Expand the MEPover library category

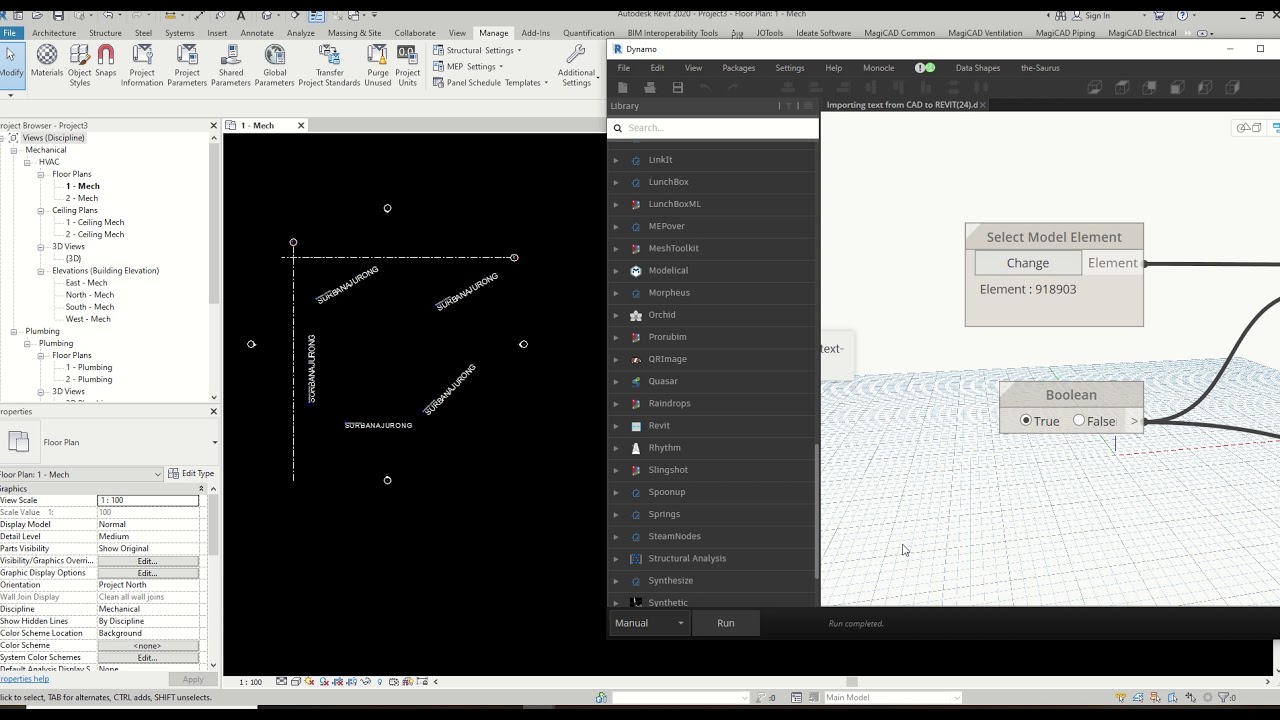pos(615,226)
